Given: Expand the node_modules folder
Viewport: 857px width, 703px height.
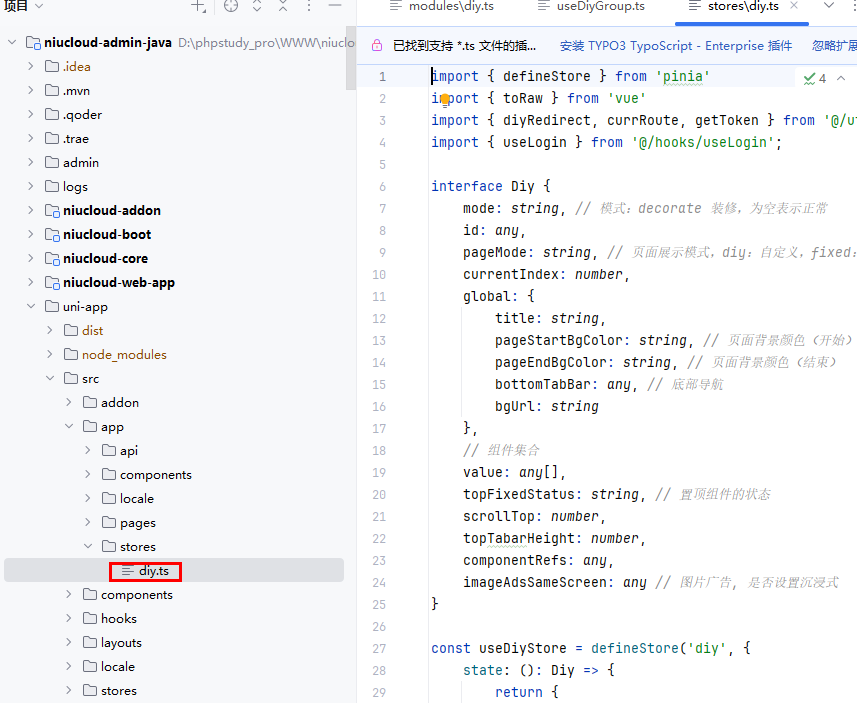Looking at the screenshot, I should [x=49, y=354].
